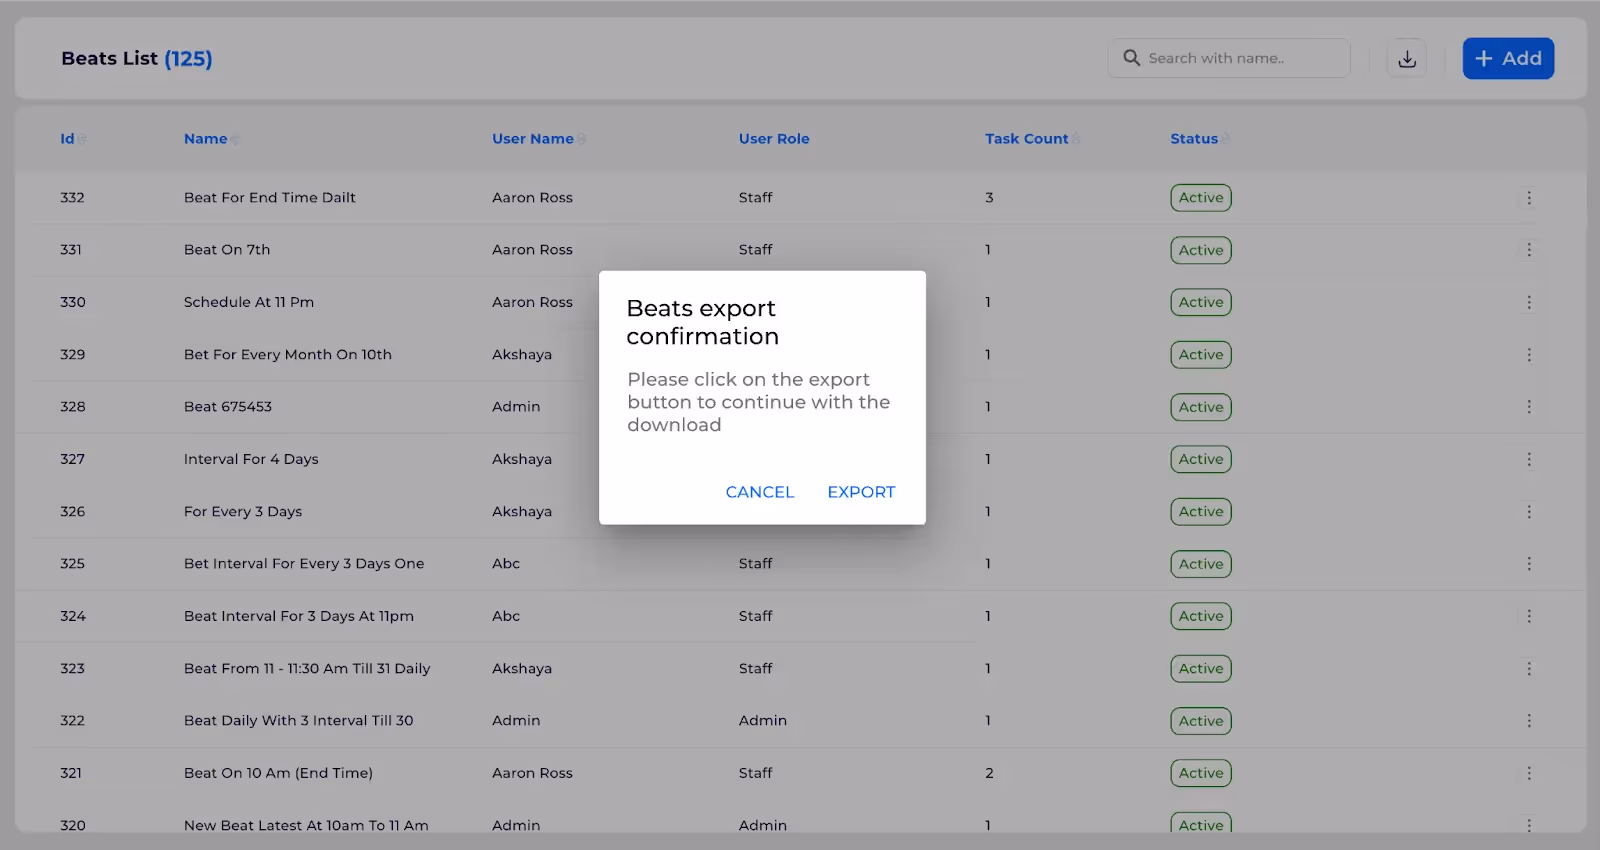Click the User Role column header
Viewport: 1600px width, 850px height.
tap(774, 139)
